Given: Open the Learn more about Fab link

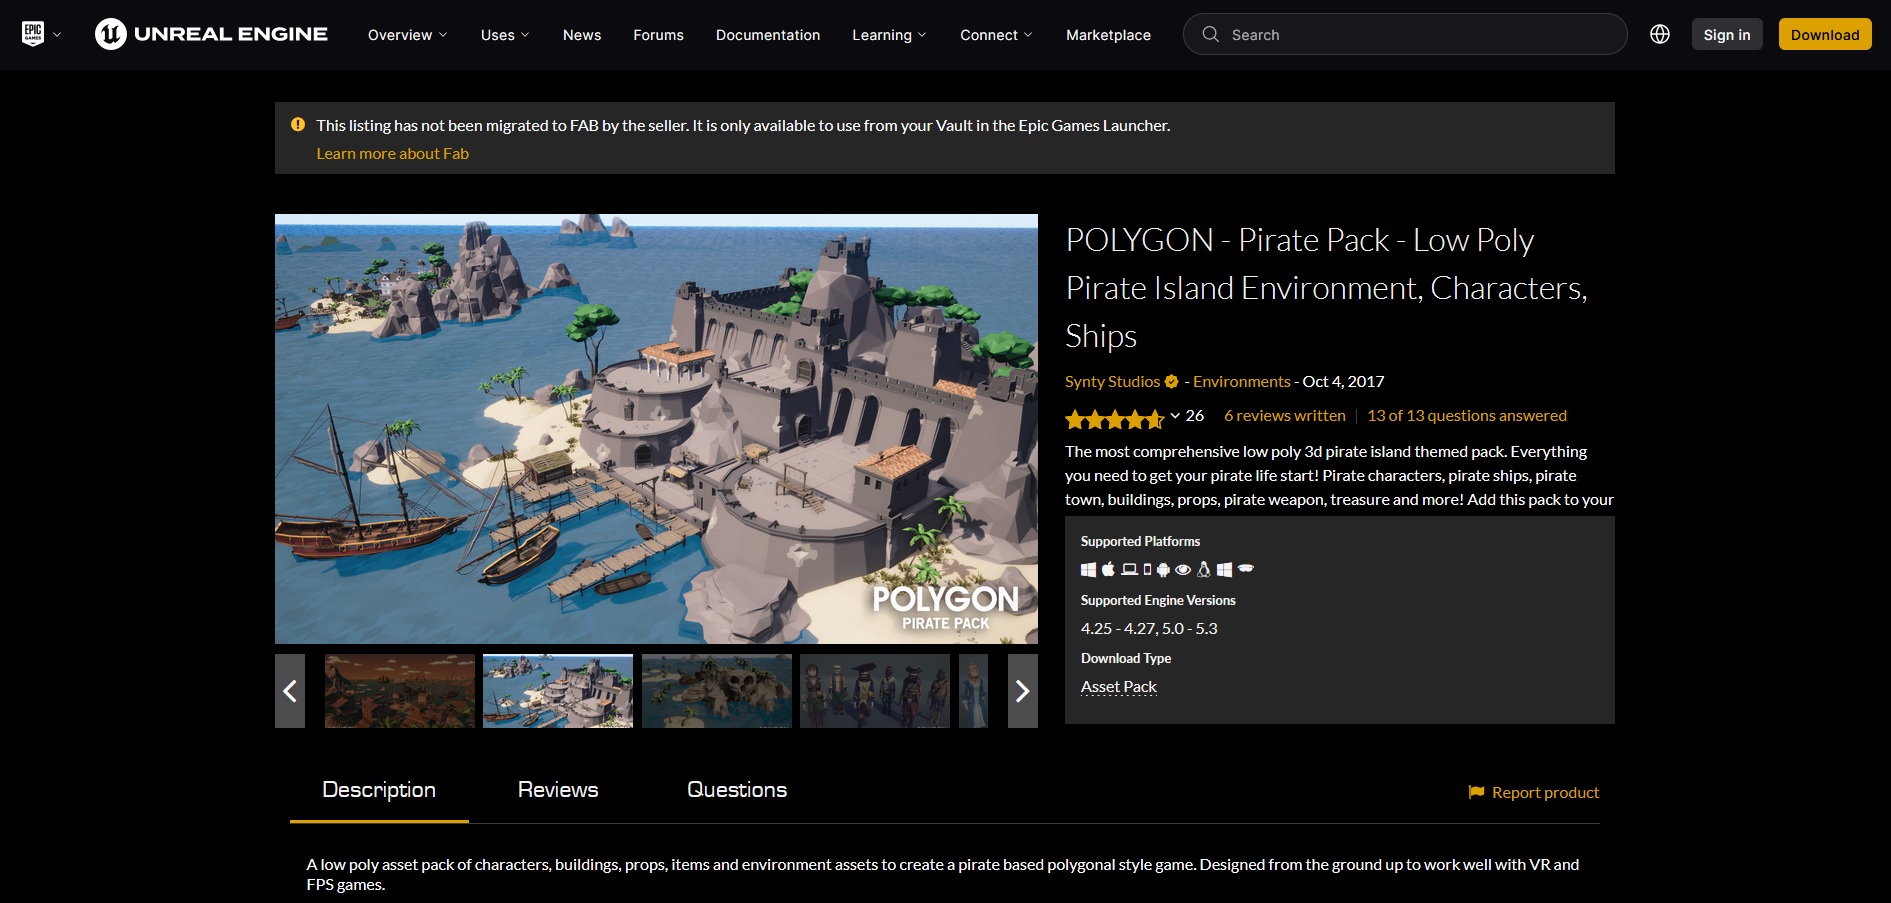Looking at the screenshot, I should (392, 153).
